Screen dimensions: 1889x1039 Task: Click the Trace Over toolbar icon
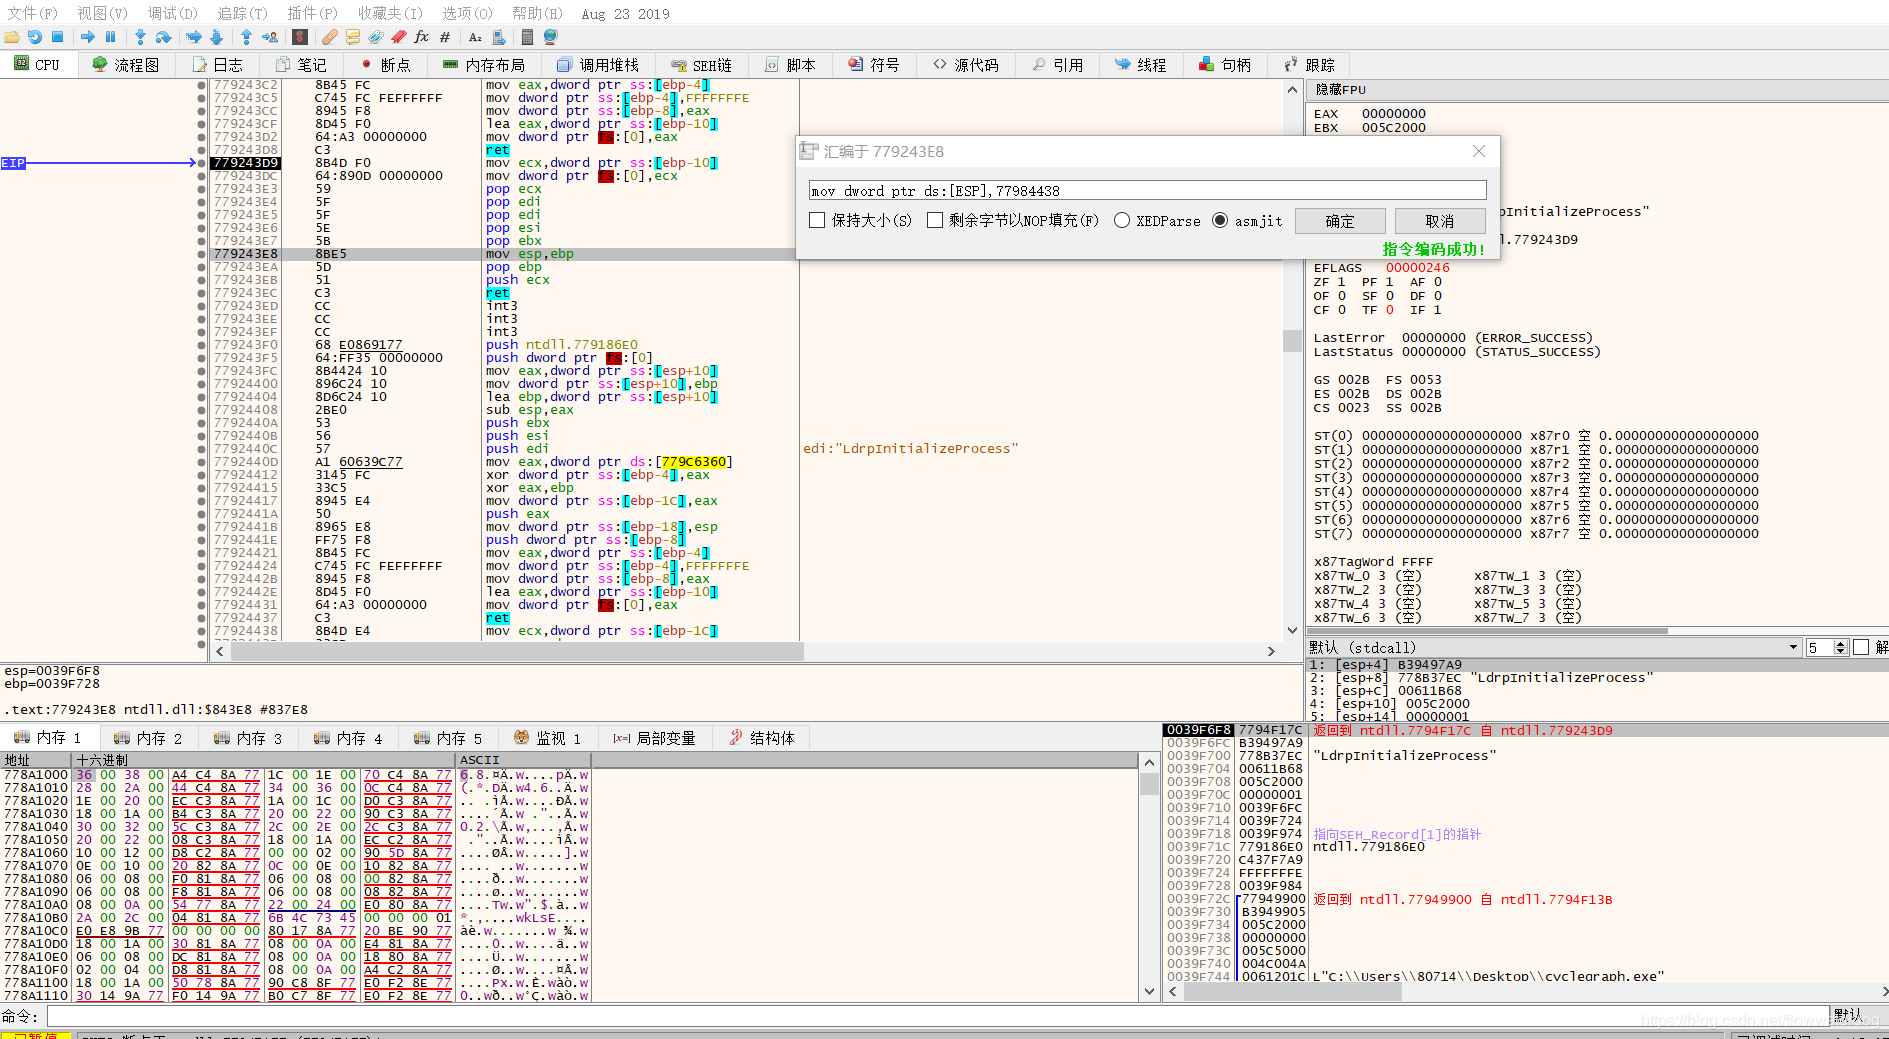(216, 37)
